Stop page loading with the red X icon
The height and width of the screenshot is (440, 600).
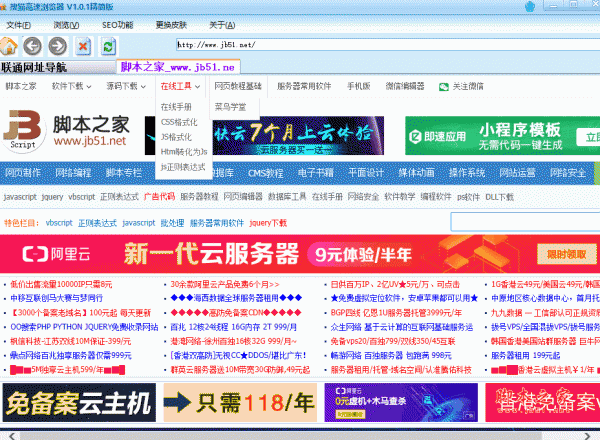point(83,47)
